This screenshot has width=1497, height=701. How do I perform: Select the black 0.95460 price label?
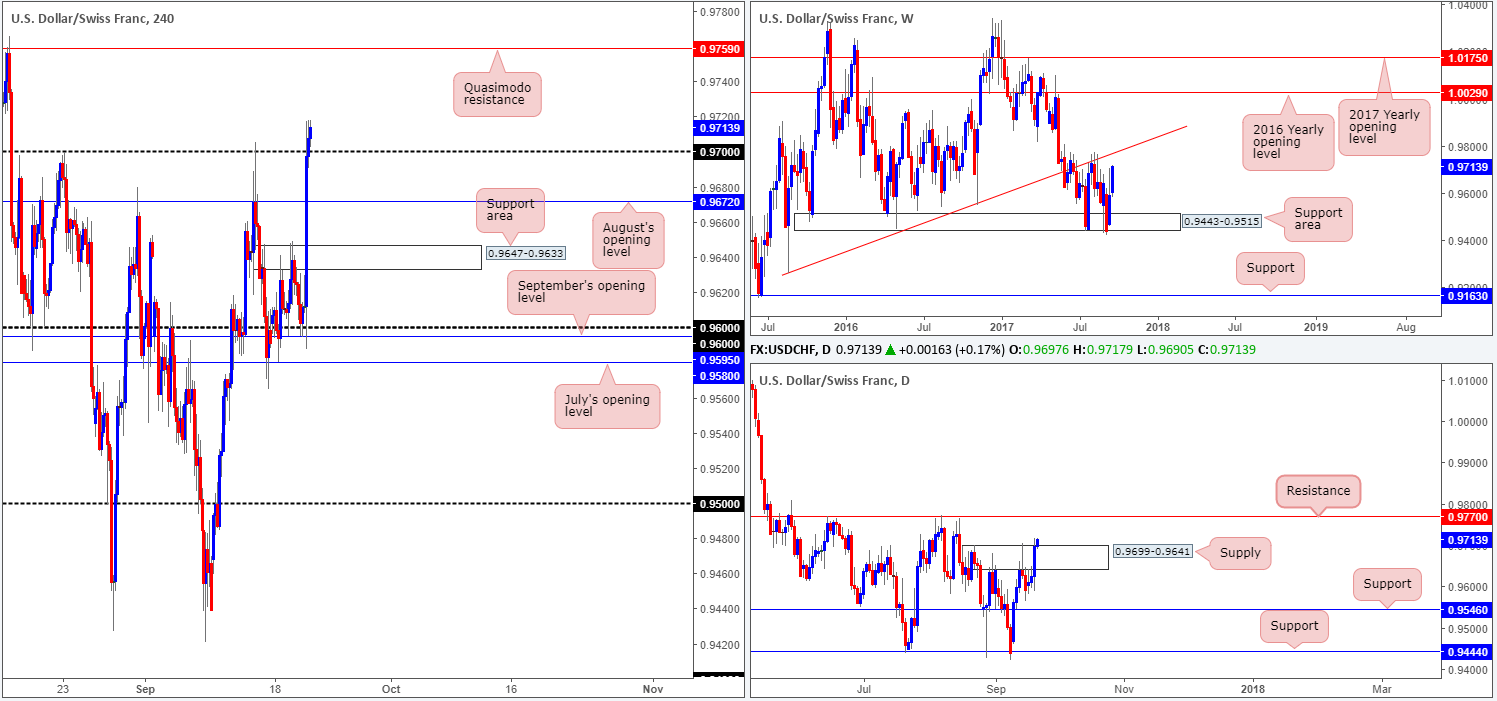[1468, 609]
